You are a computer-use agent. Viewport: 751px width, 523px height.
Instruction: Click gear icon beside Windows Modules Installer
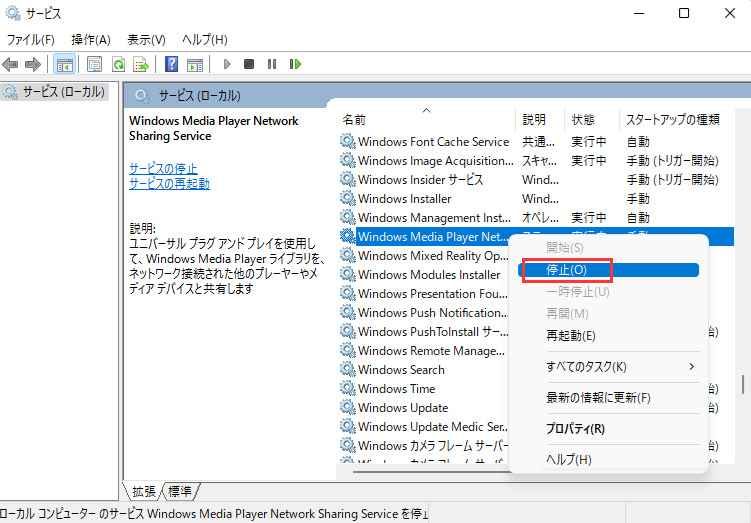(348, 274)
